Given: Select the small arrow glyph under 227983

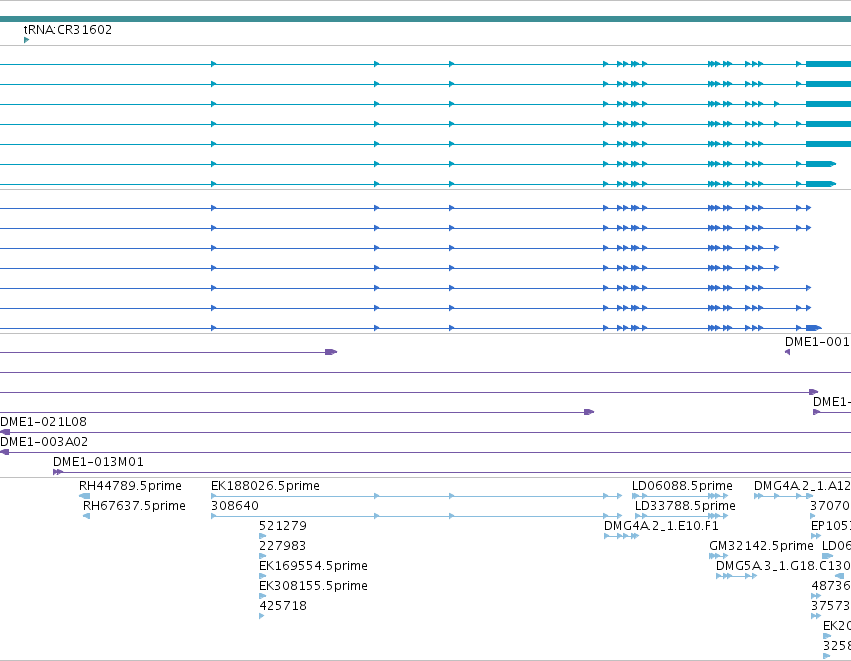Looking at the screenshot, I should click(x=263, y=556).
